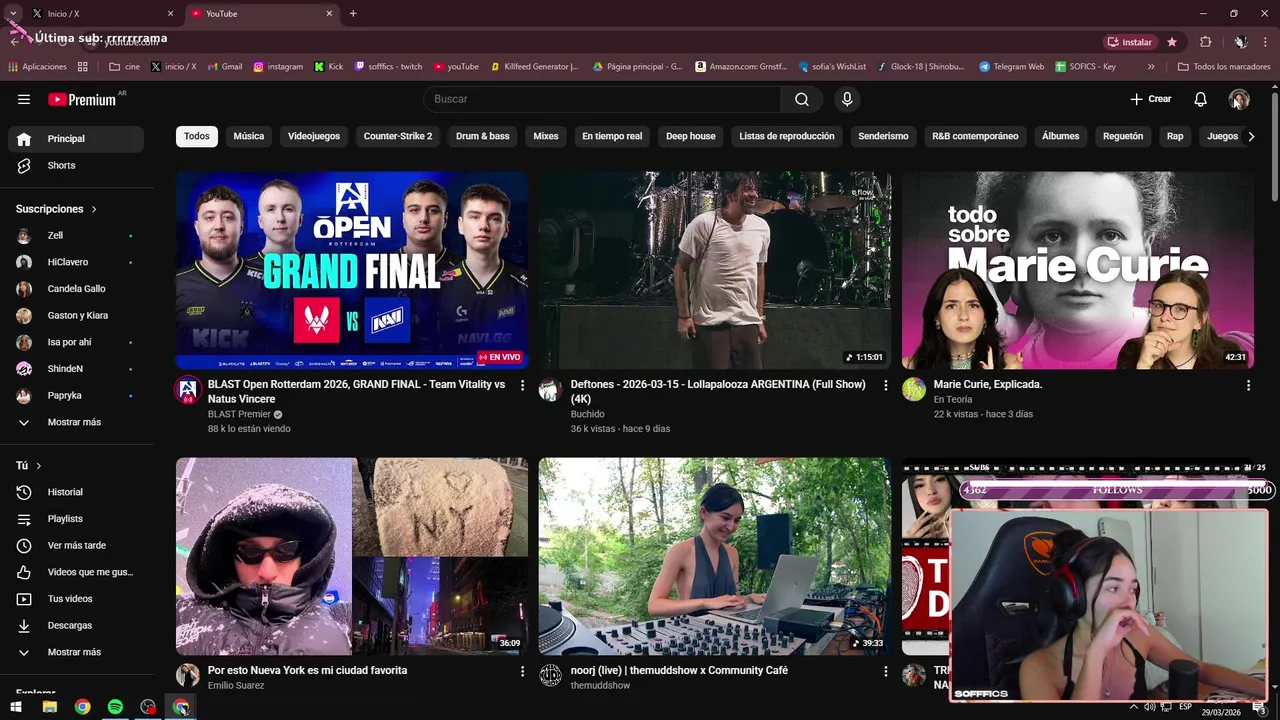Viewport: 1280px width, 720px height.
Task: Open Candela Gallo subscription channel
Action: coord(76,289)
